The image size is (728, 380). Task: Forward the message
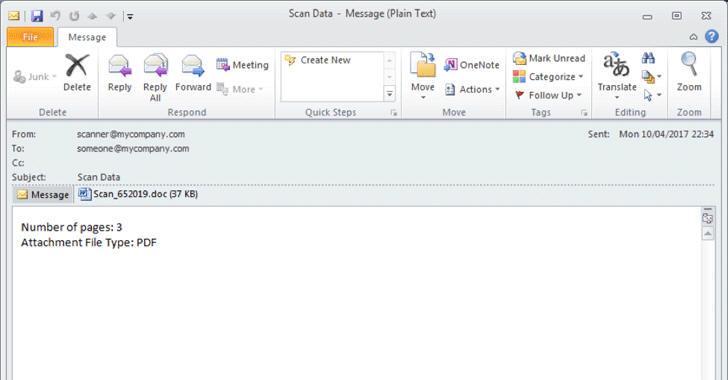(x=193, y=72)
